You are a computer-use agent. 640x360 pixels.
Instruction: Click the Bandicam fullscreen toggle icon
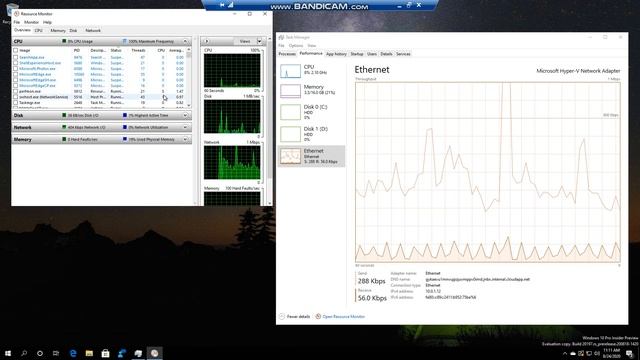pyautogui.click(x=409, y=5)
